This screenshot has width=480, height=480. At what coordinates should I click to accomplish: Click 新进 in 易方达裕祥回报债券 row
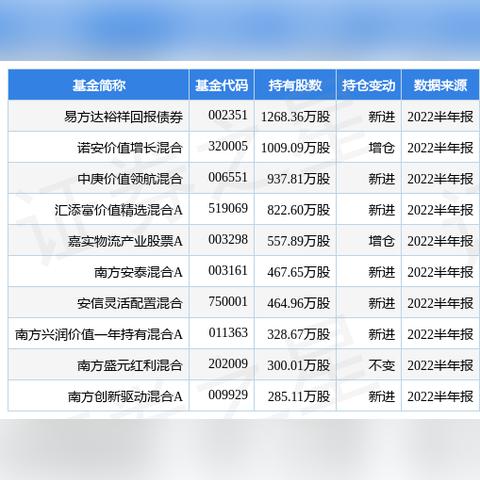point(382,117)
